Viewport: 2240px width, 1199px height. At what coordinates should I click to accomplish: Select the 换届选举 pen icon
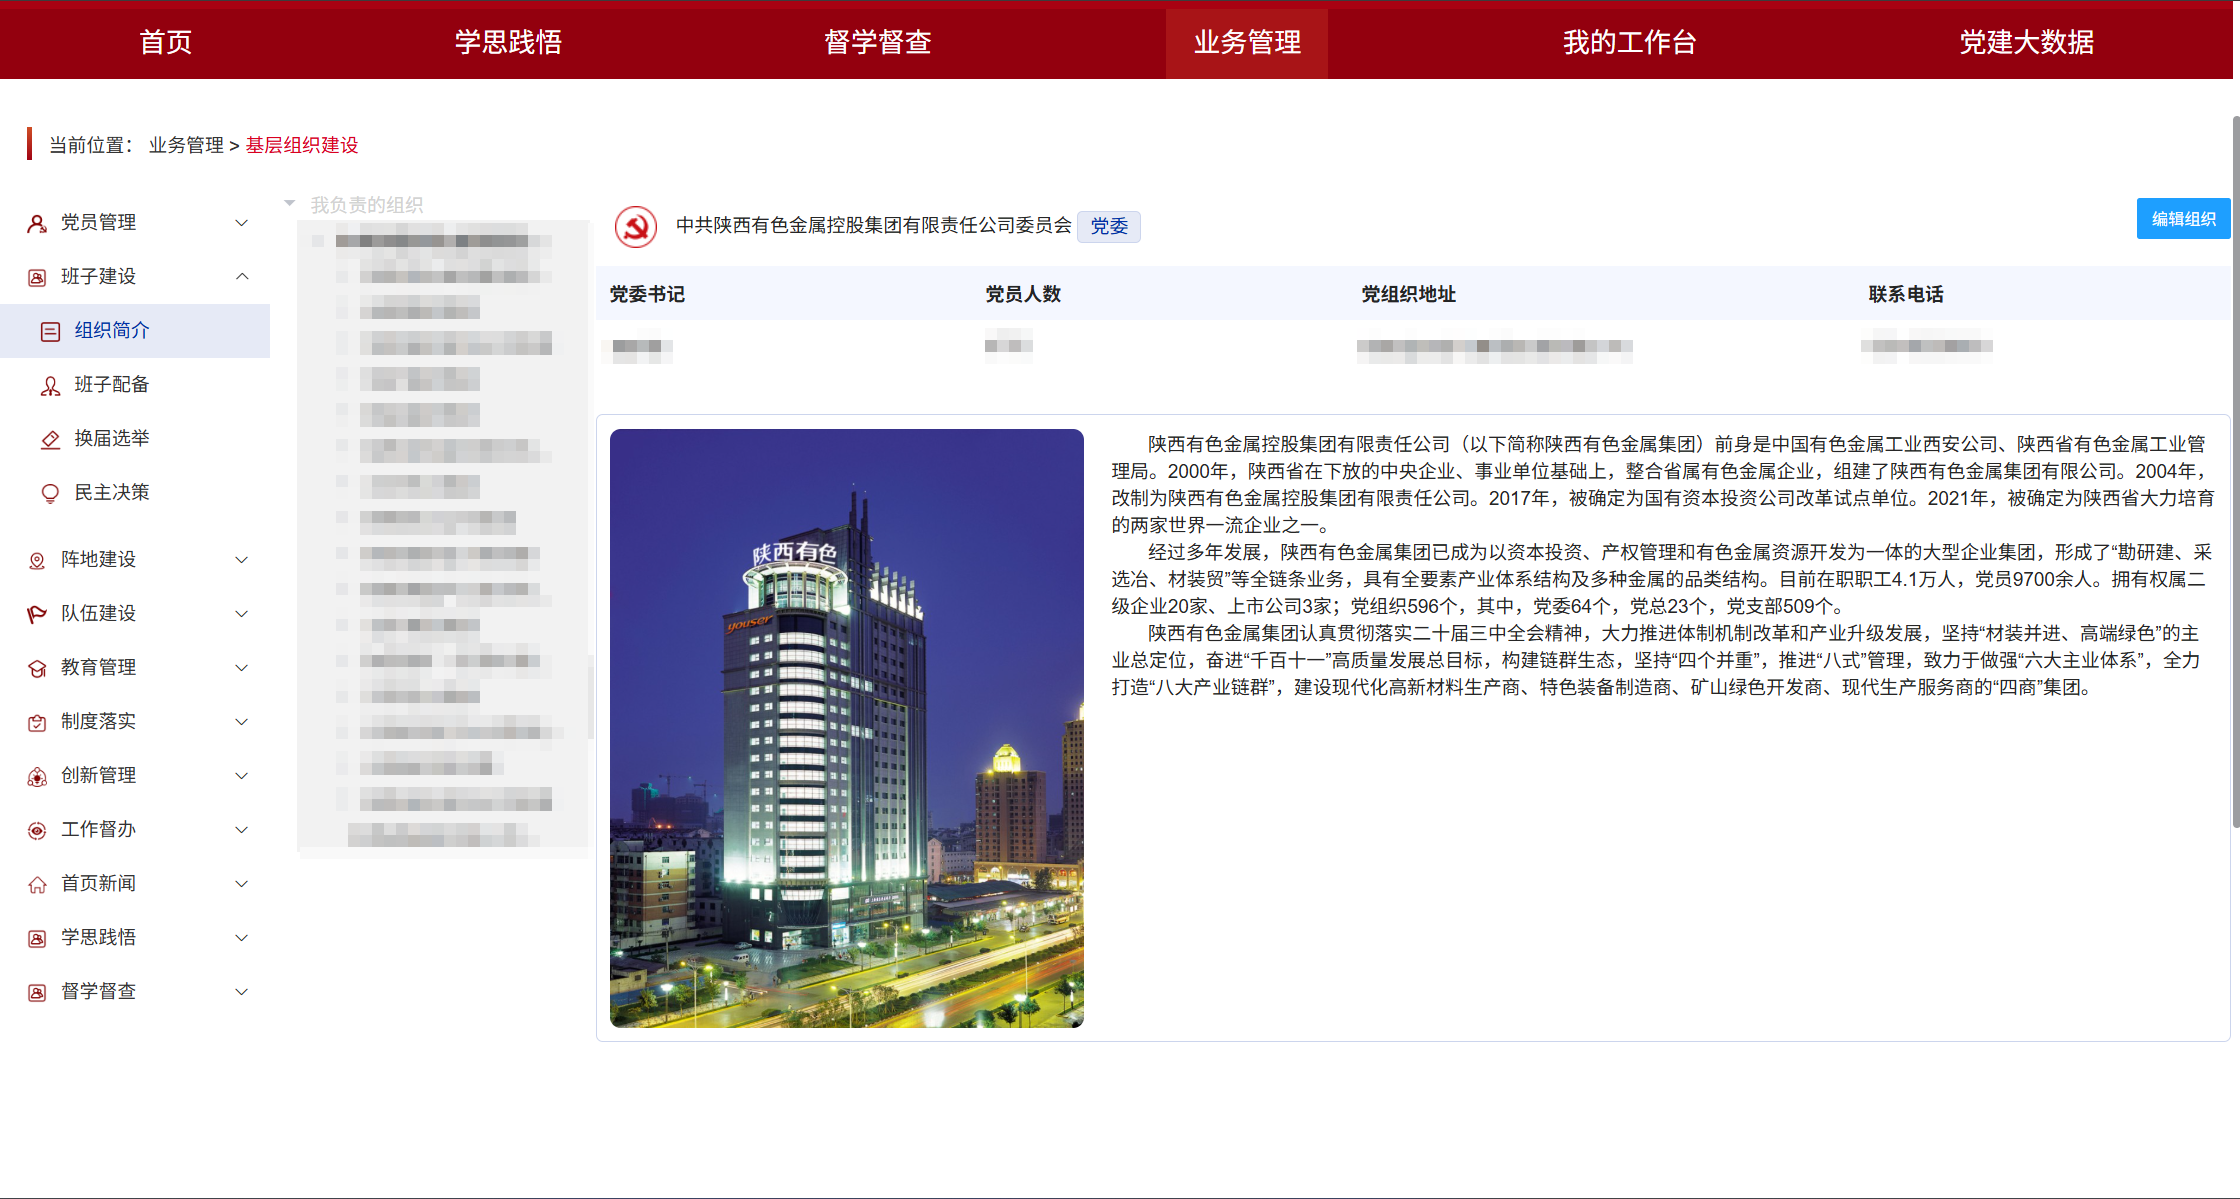coord(50,438)
